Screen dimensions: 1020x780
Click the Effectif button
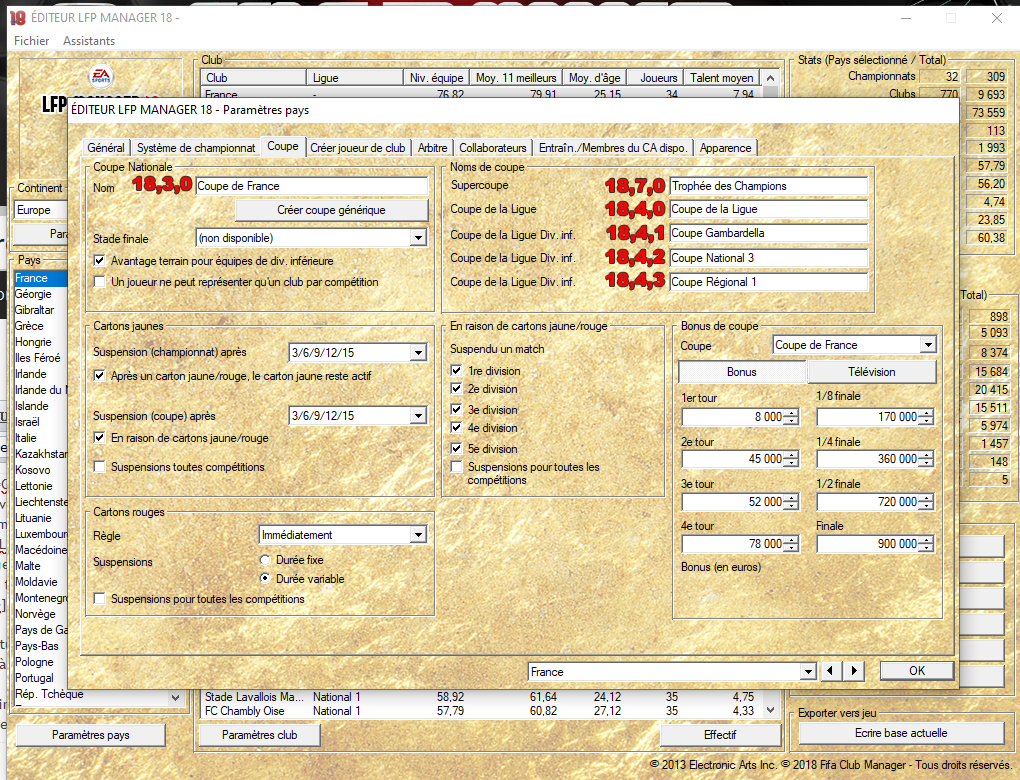tap(720, 735)
